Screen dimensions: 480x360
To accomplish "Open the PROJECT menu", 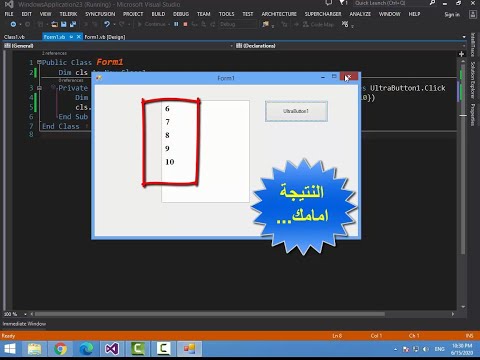I will point(133,14).
